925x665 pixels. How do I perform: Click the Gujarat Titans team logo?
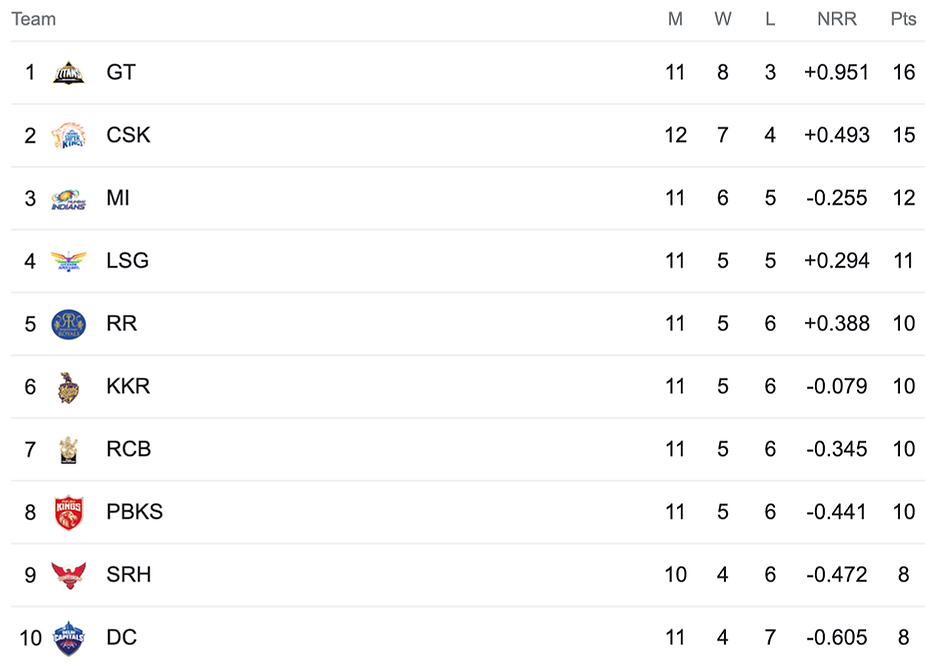coord(69,73)
